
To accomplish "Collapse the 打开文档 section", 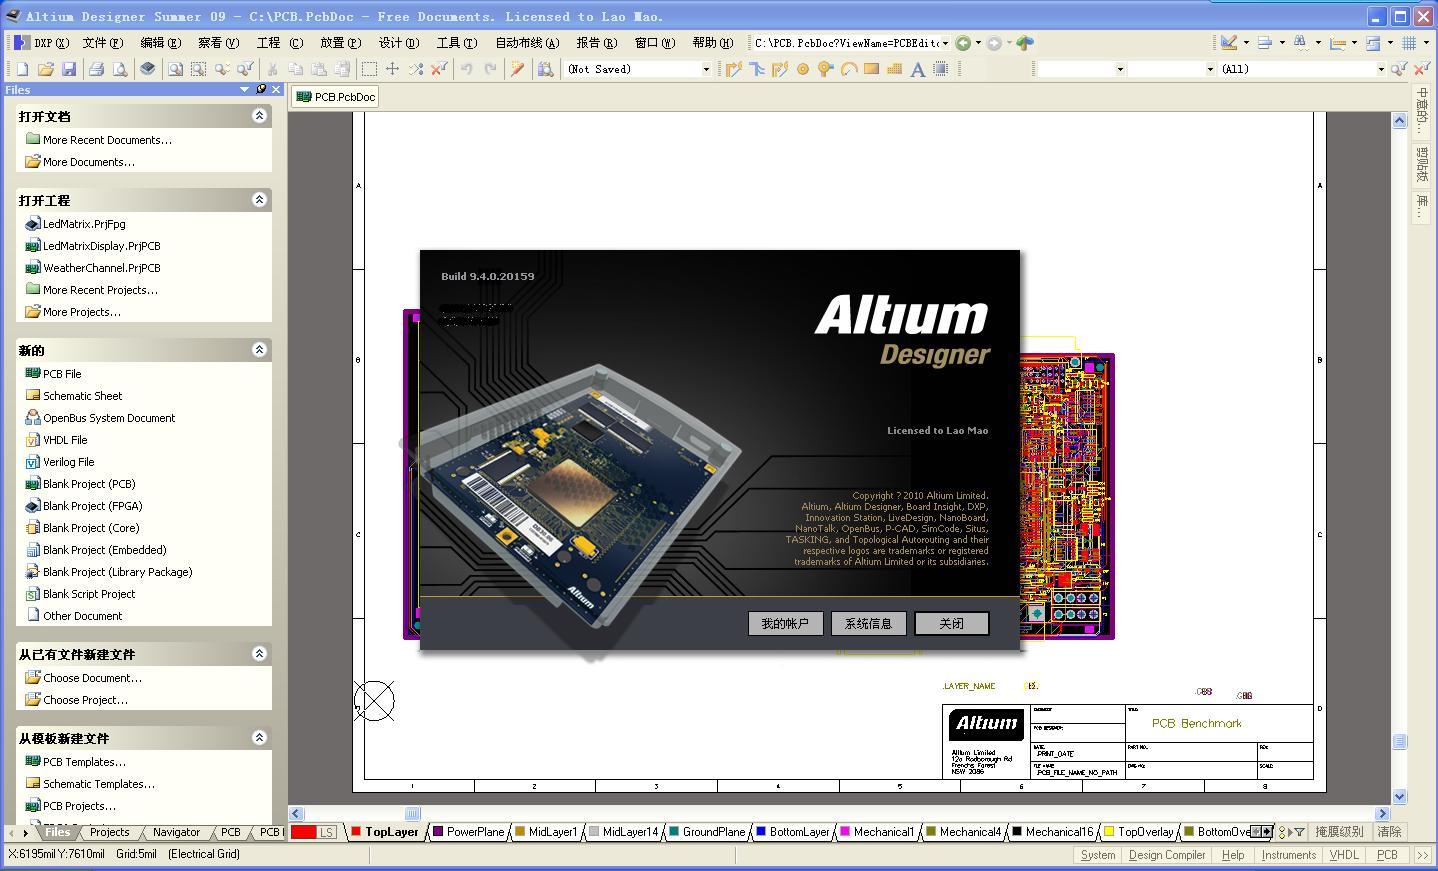I will pyautogui.click(x=259, y=116).
